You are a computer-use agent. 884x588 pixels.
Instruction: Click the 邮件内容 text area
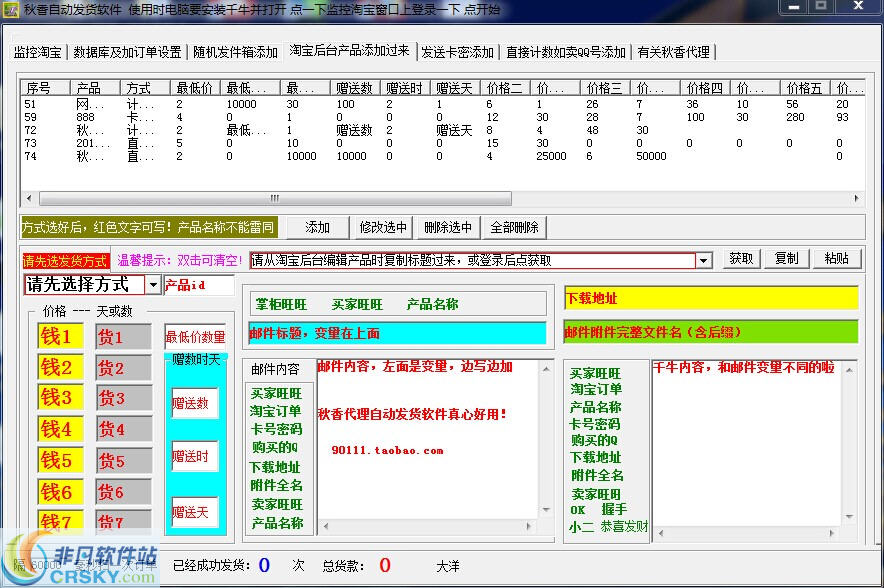click(427, 439)
